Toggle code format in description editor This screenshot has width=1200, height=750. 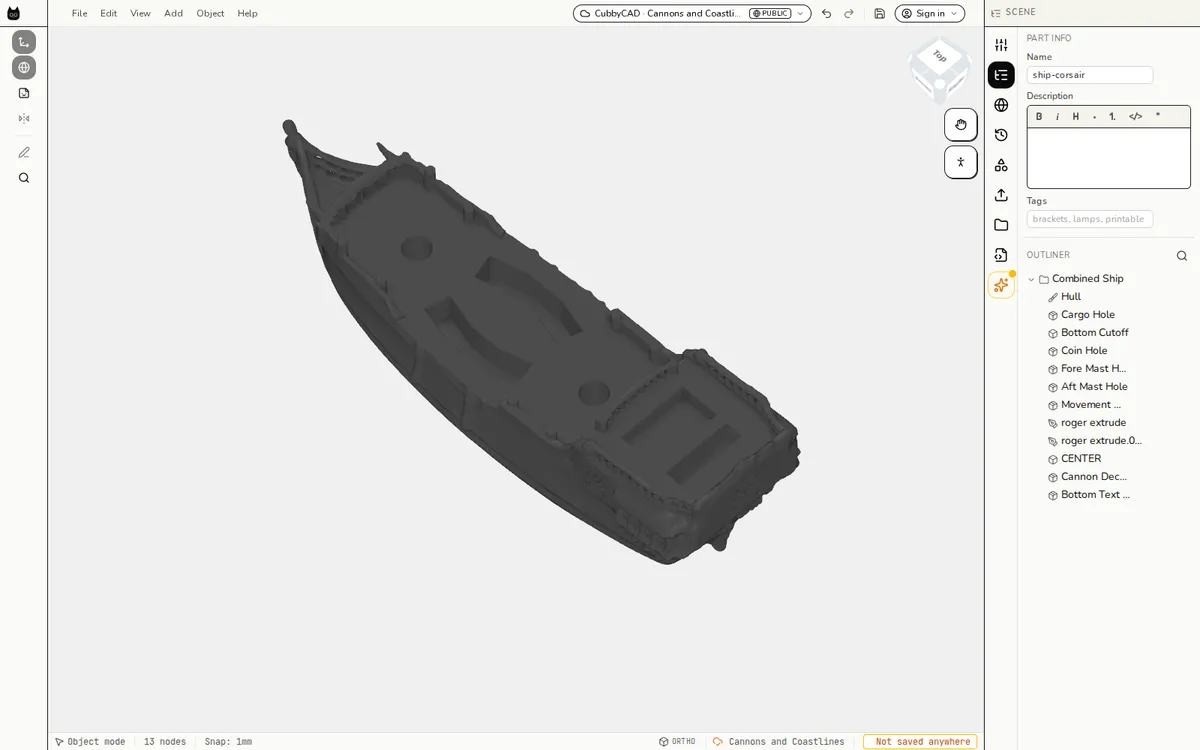pyautogui.click(x=1135, y=116)
